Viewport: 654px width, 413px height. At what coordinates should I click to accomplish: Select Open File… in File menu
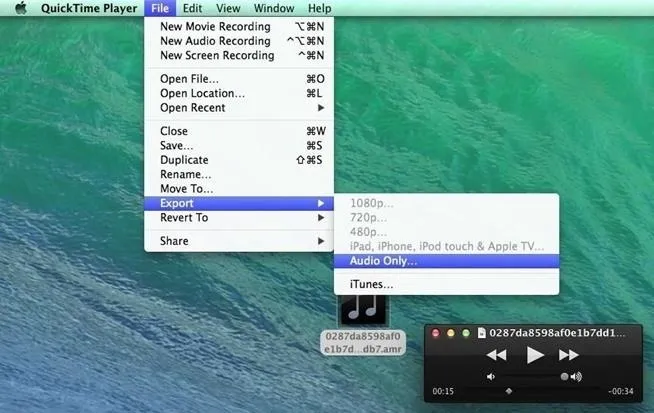[x=239, y=79]
